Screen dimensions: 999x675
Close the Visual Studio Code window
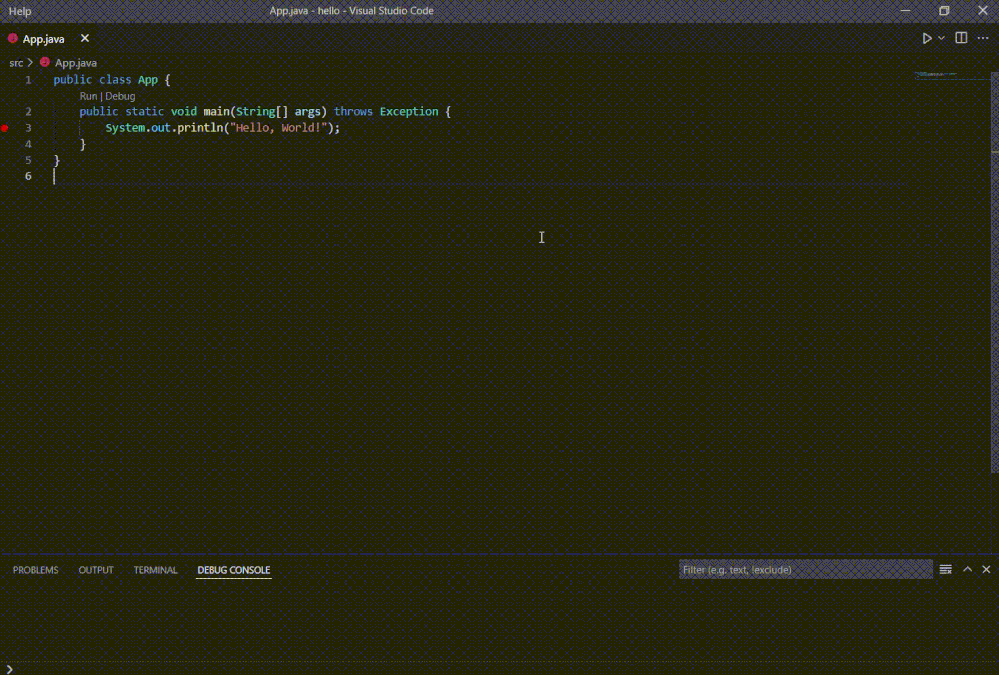982,11
